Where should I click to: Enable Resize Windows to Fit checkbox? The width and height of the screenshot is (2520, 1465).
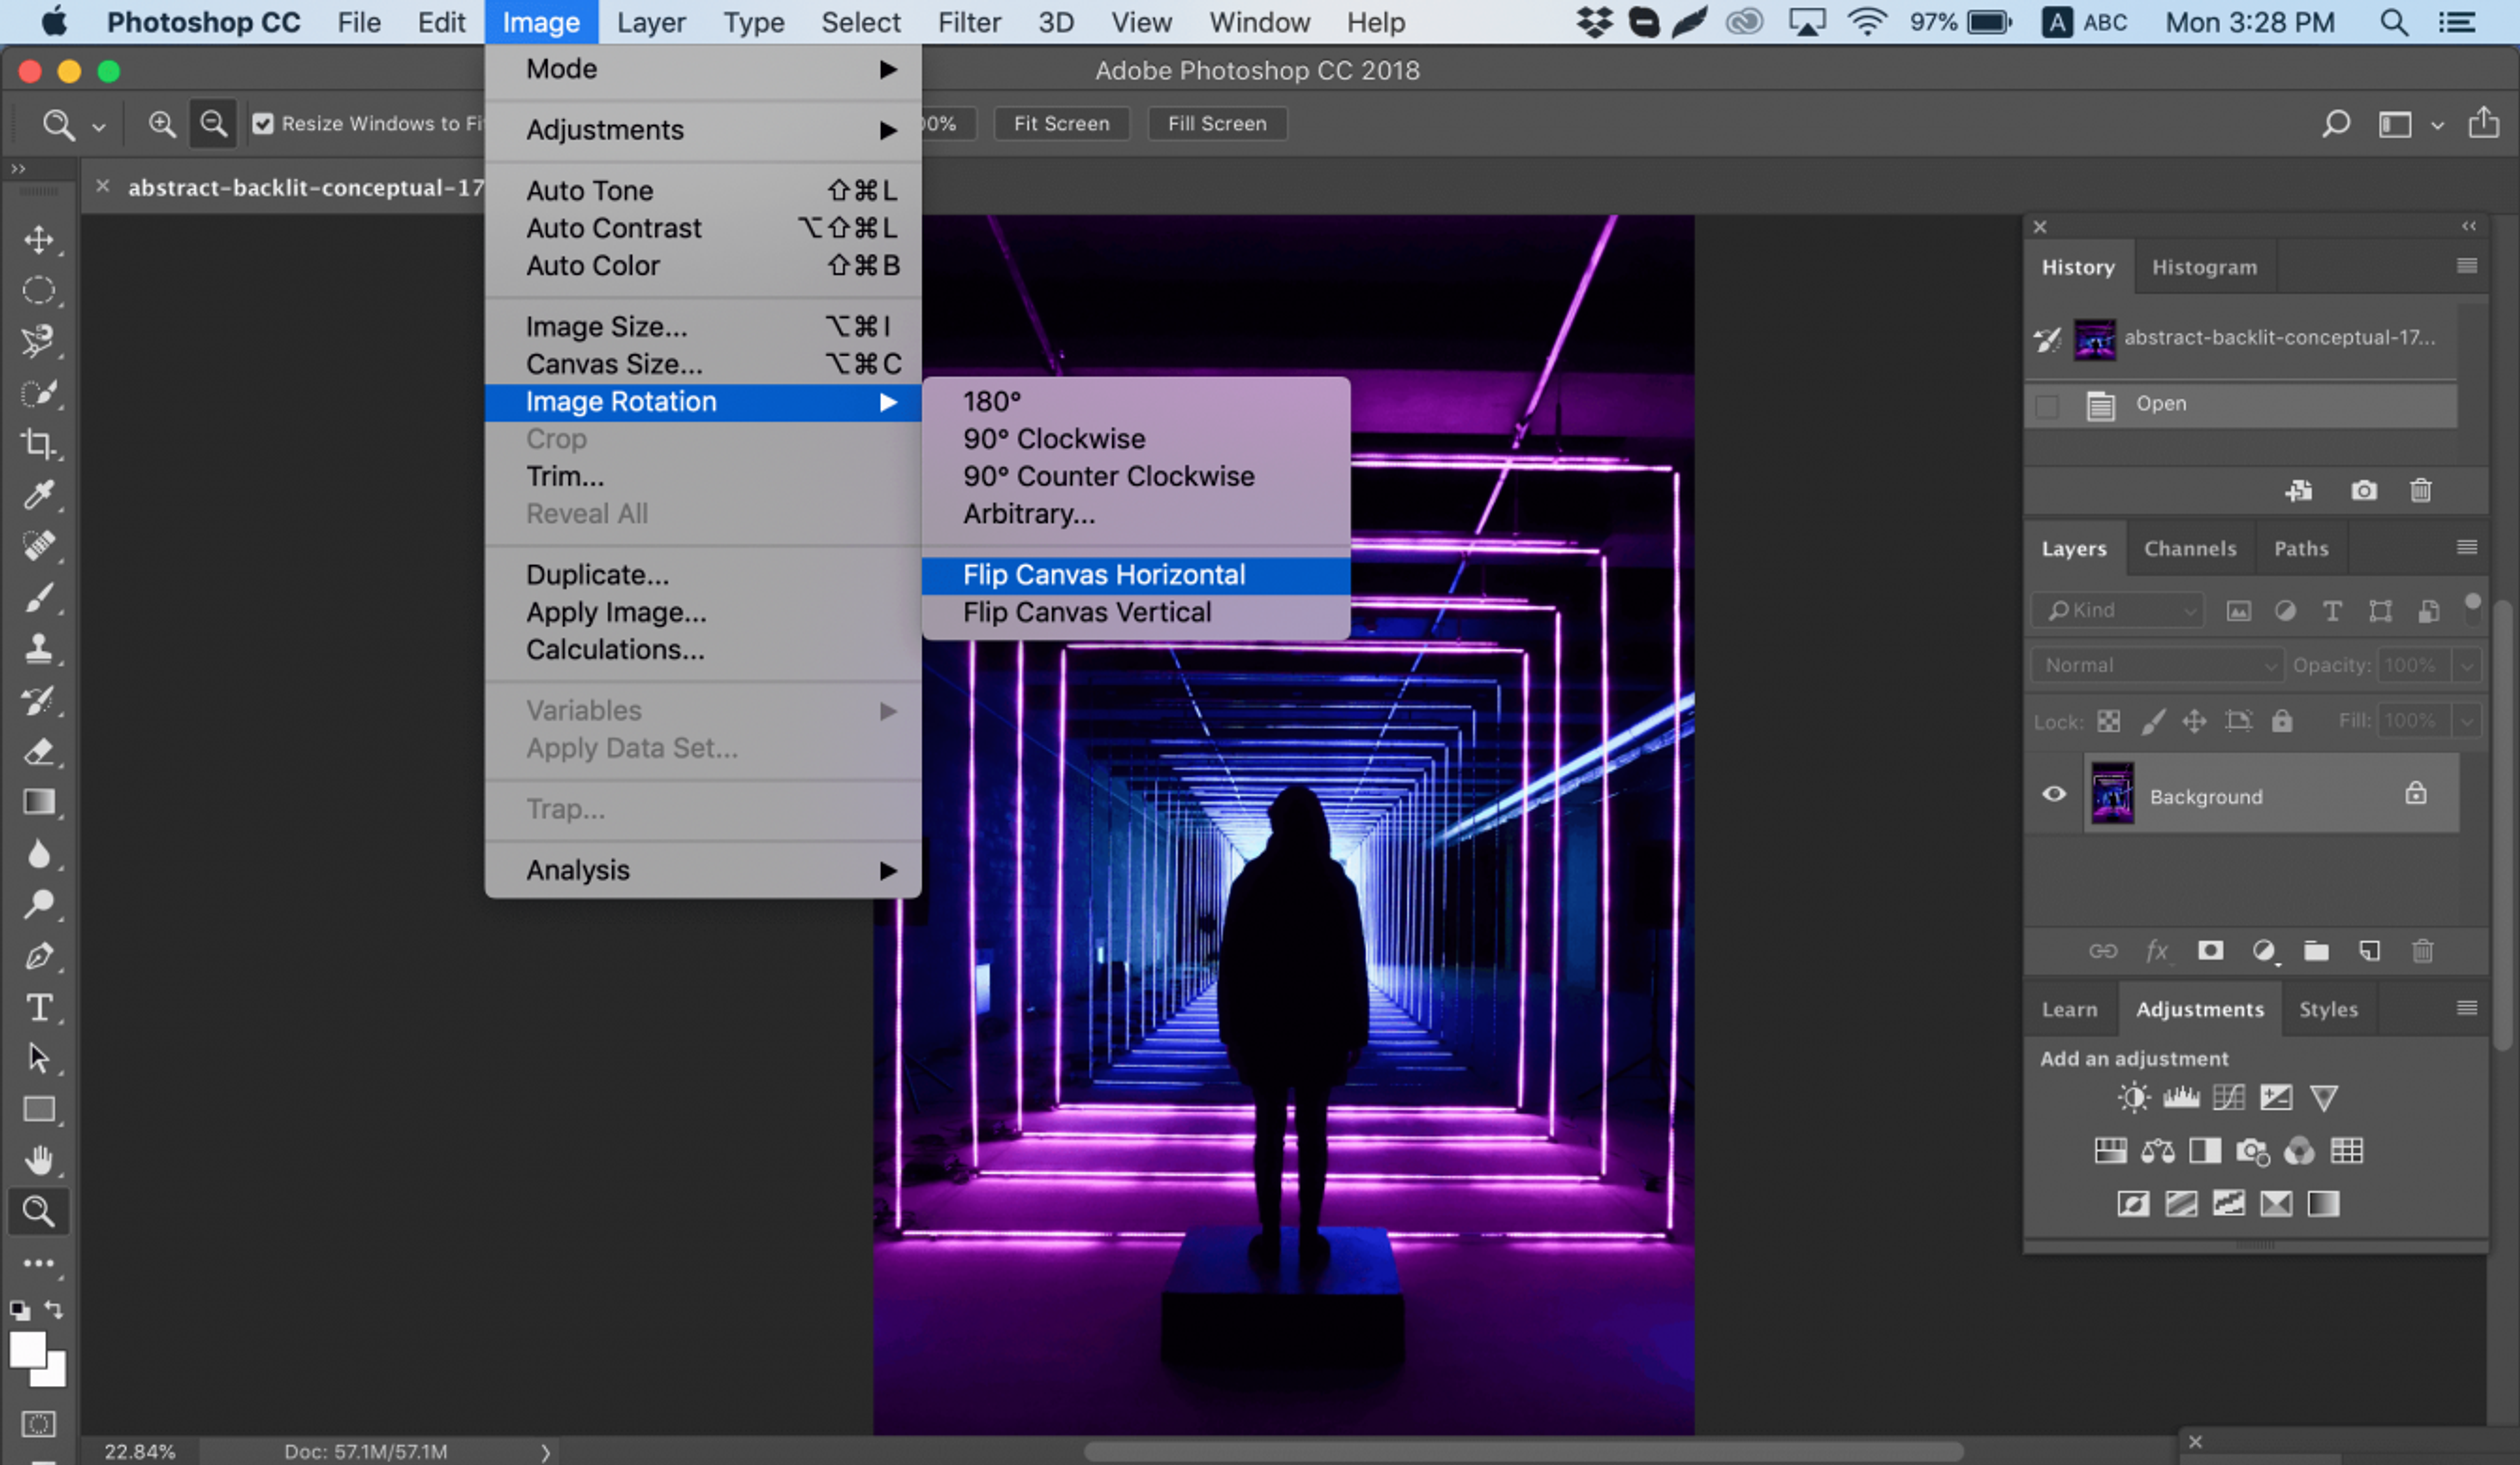coord(265,122)
